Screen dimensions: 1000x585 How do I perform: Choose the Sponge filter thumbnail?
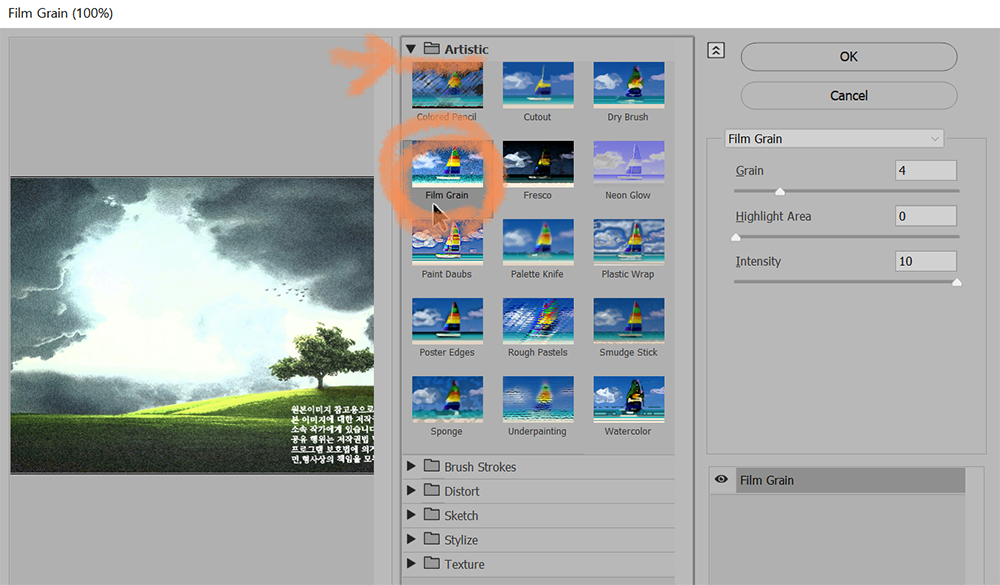pyautogui.click(x=447, y=399)
